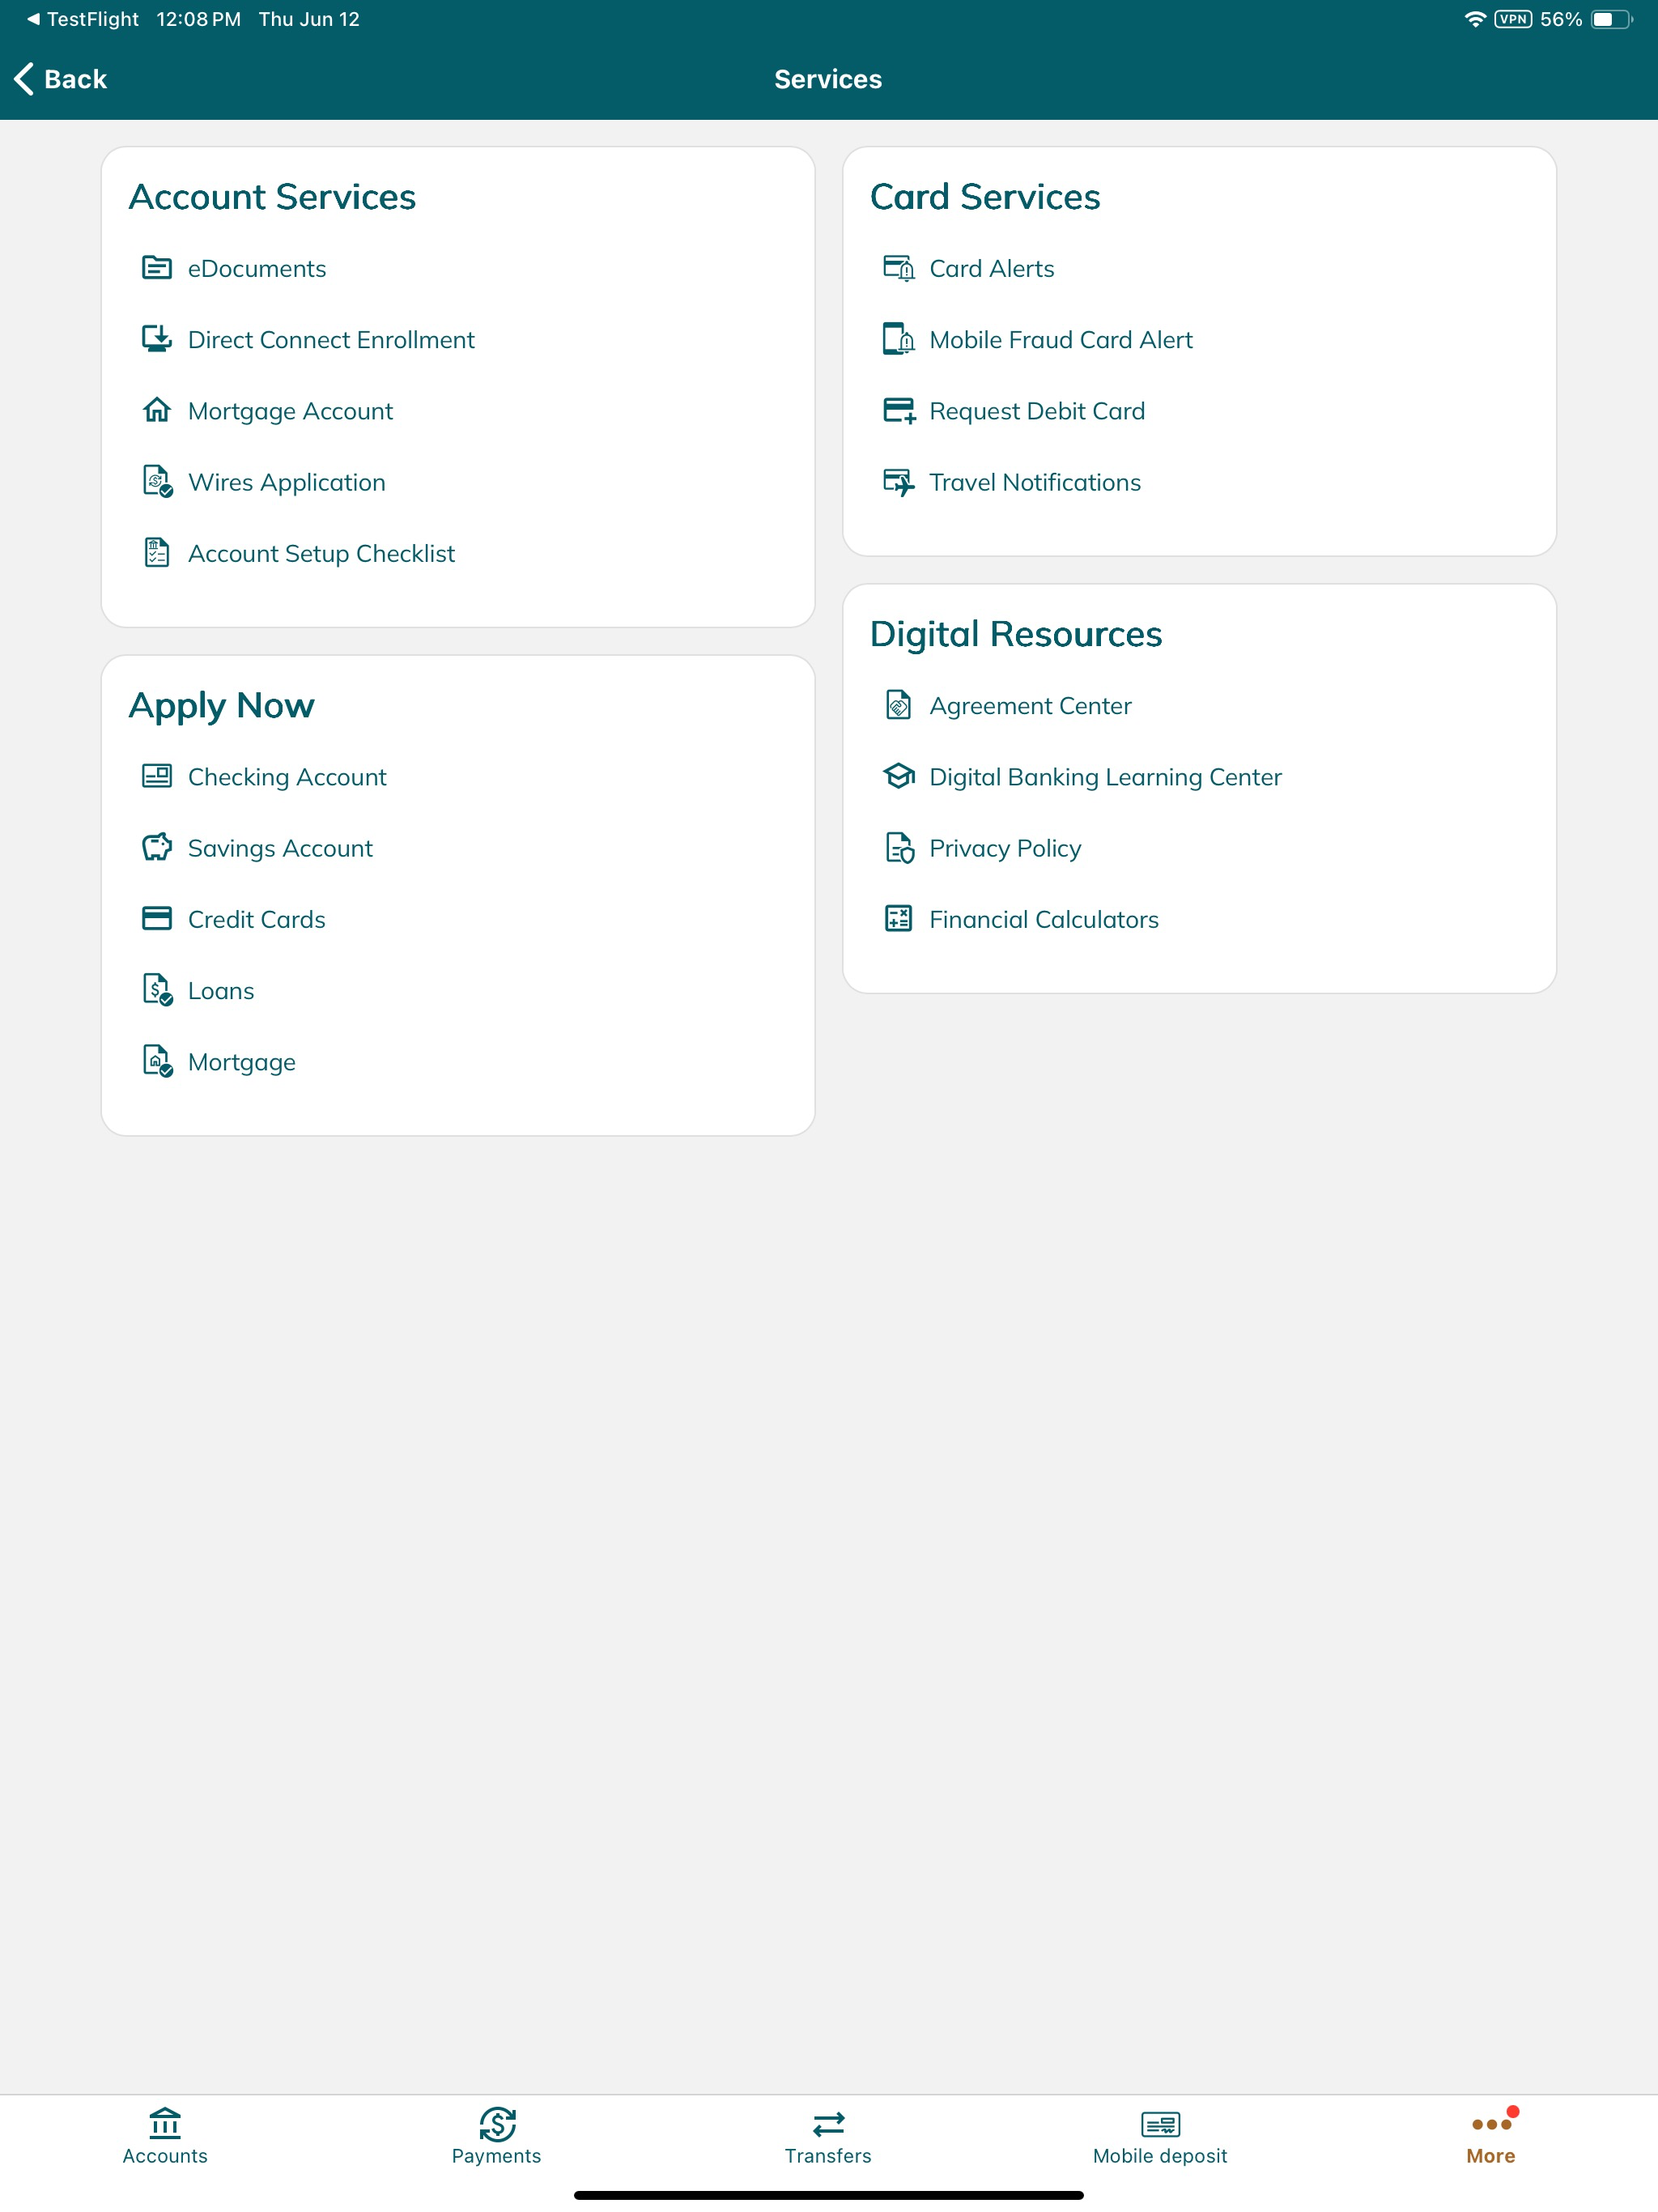Go back using the Back button
Viewport: 1658px width, 2212px height.
click(x=60, y=79)
